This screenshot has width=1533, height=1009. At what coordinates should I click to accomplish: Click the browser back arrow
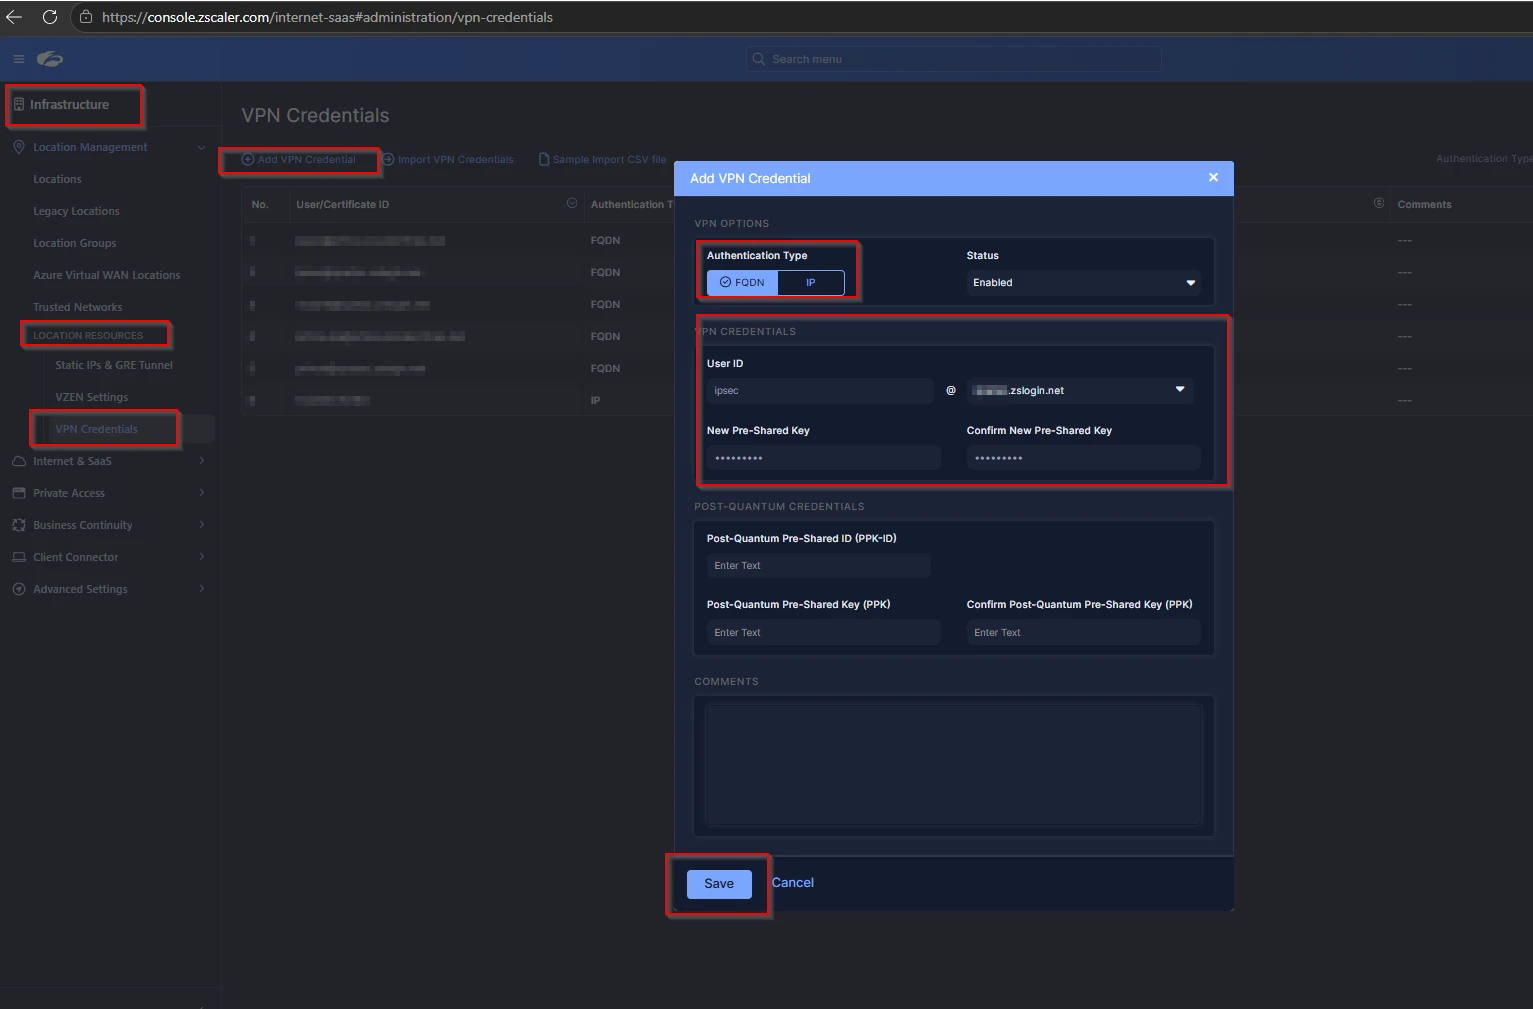(x=14, y=17)
